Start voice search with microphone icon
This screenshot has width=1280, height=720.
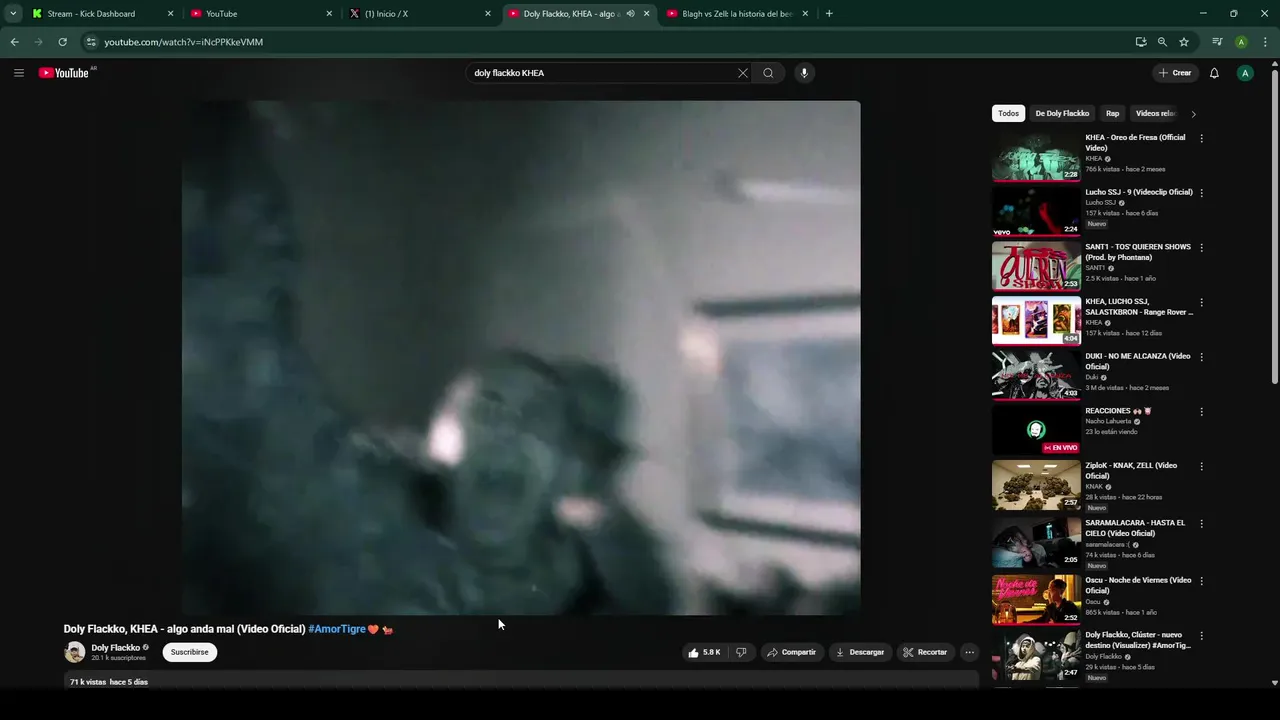click(804, 73)
